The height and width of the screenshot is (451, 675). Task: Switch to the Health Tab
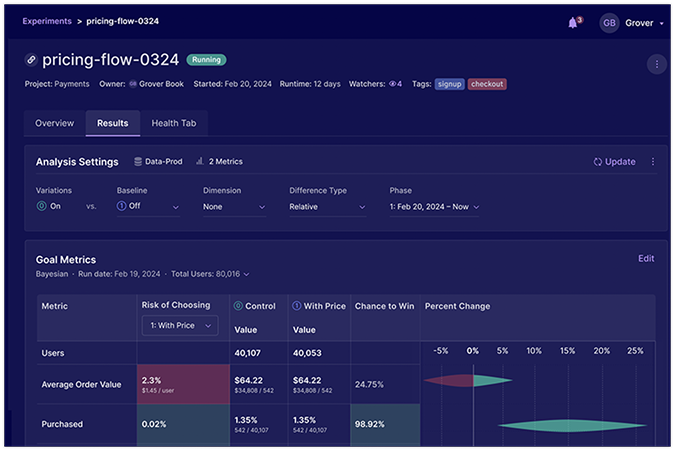[x=174, y=123]
